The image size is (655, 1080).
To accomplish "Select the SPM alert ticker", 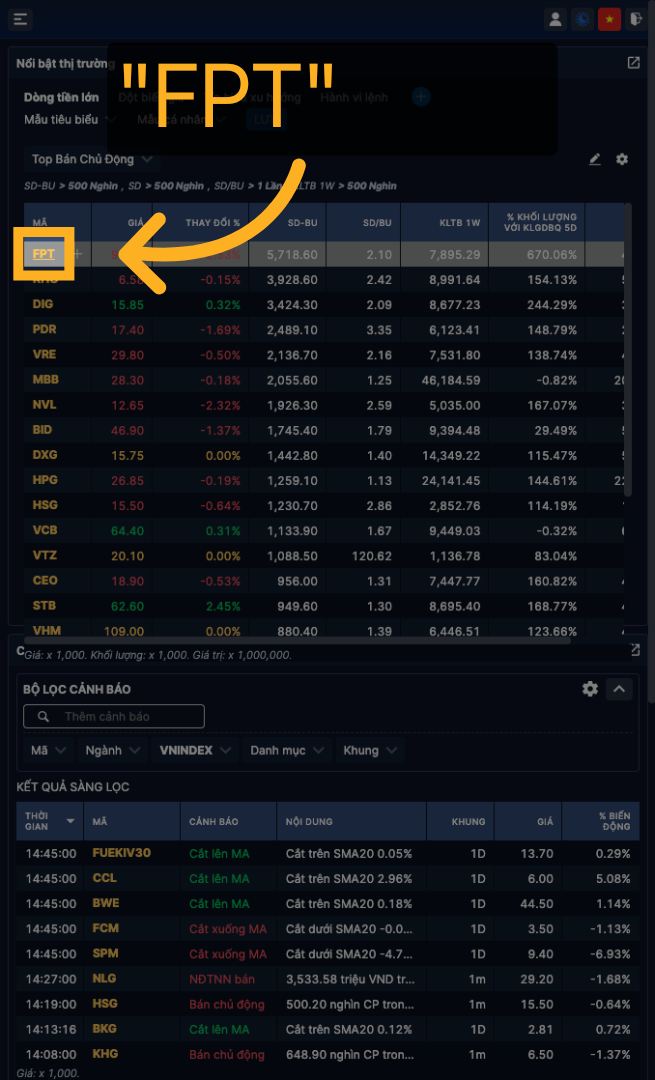I will tap(105, 953).
